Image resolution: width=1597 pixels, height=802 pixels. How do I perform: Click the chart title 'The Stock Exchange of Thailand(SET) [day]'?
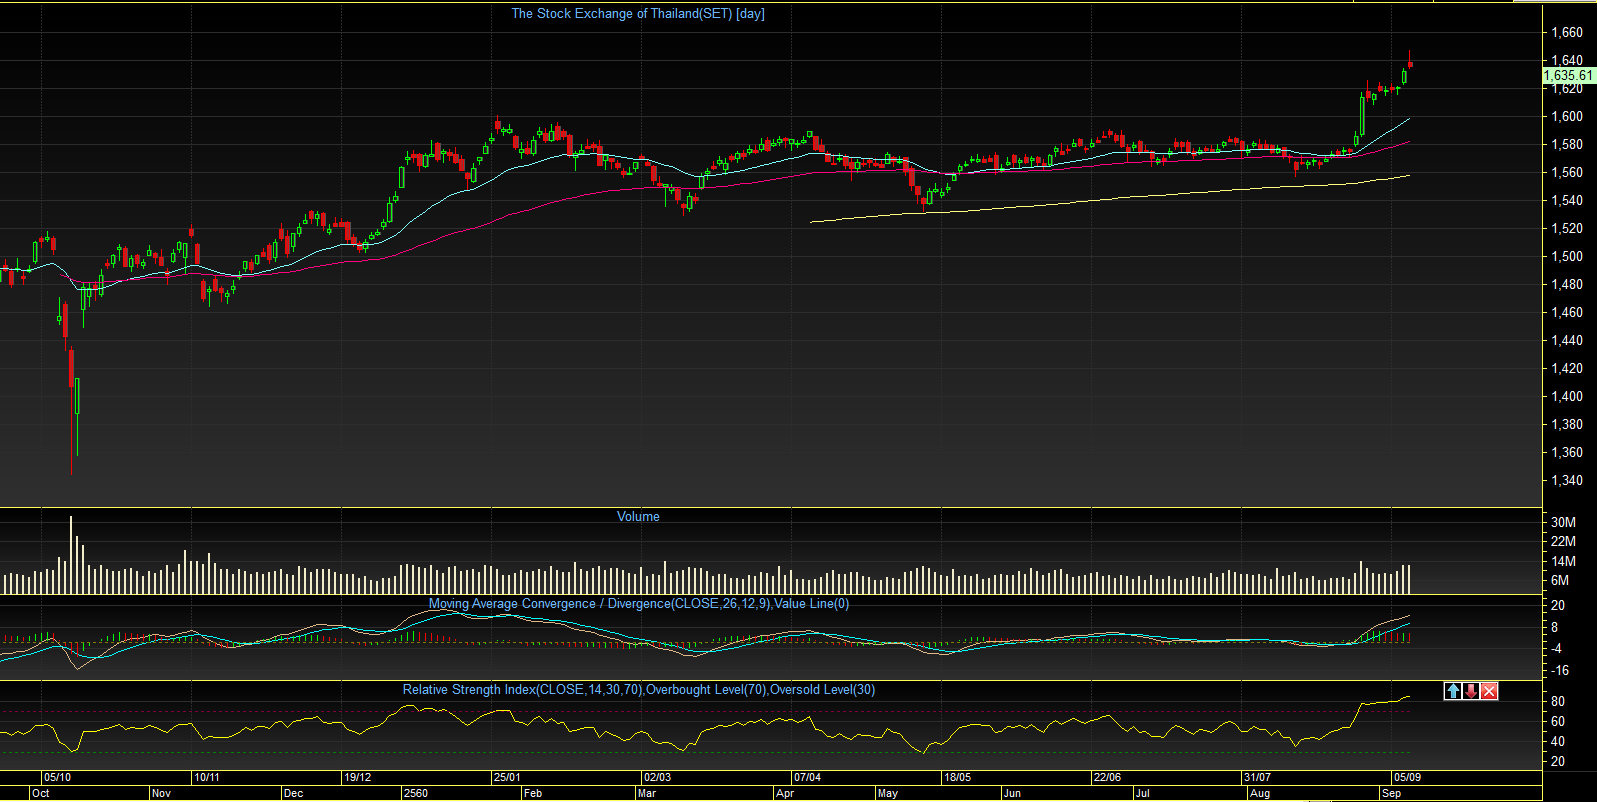638,13
